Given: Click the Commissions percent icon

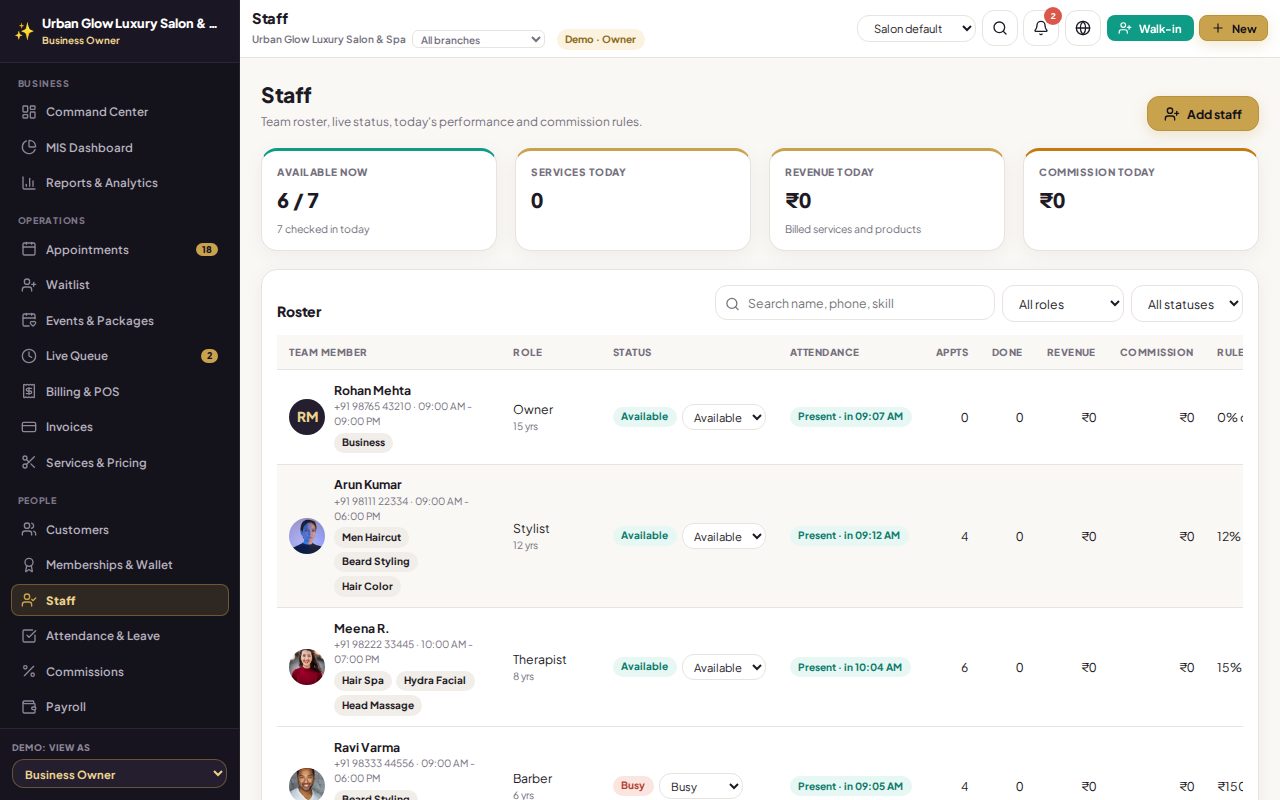Looking at the screenshot, I should [29, 672].
